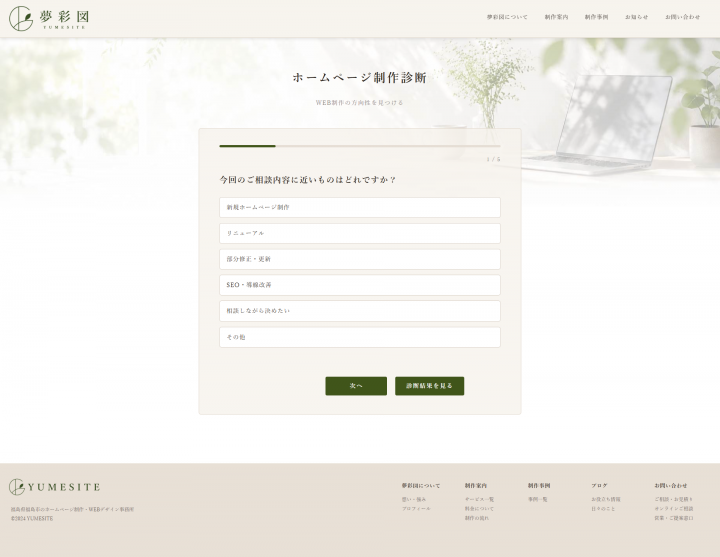Select 部分修正・更新 as consultation type
This screenshot has height=557, width=720.
[360, 259]
